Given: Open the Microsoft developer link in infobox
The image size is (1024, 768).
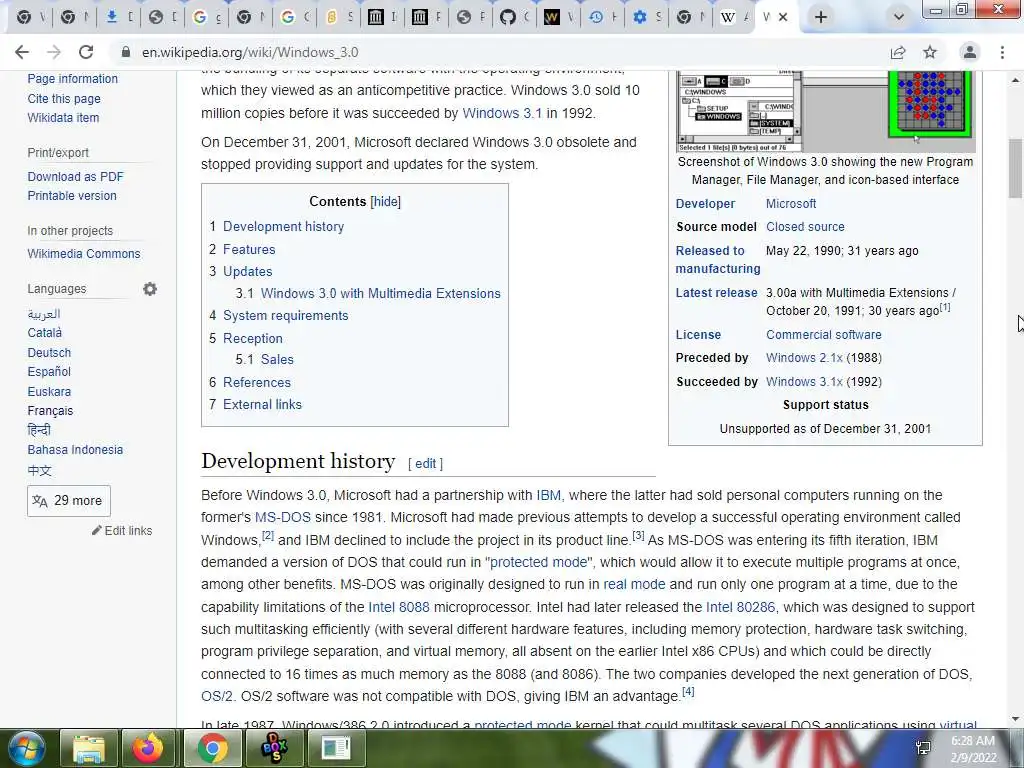Looking at the screenshot, I should [791, 204].
